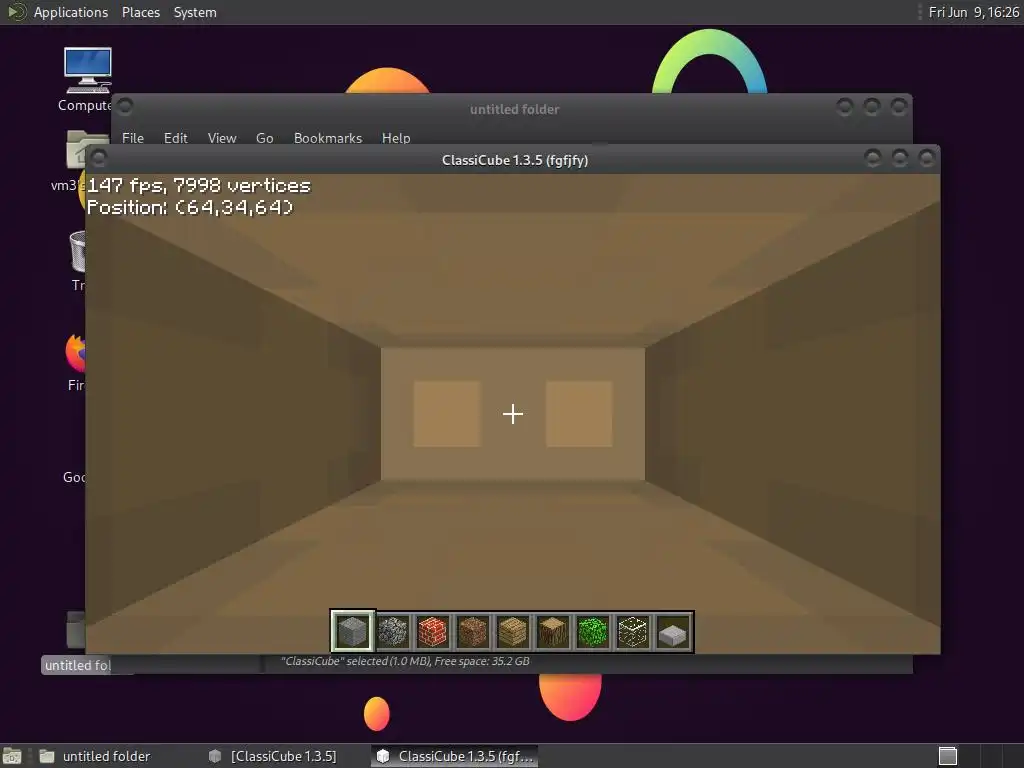Open the Edit menu in untitled folder window
Screen dimensions: 1024x768
pos(176,138)
